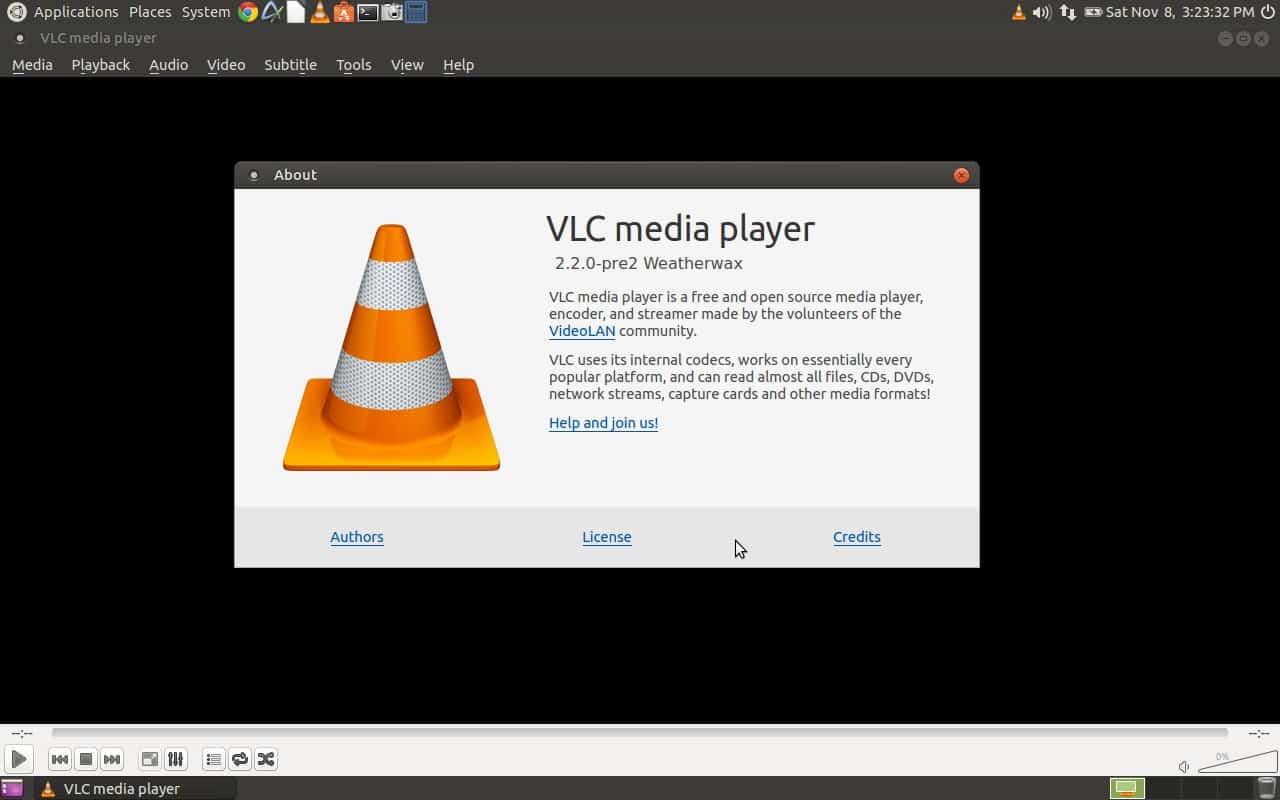The width and height of the screenshot is (1280, 800).
Task: Set volume on the triangular slider
Action: (1237, 762)
